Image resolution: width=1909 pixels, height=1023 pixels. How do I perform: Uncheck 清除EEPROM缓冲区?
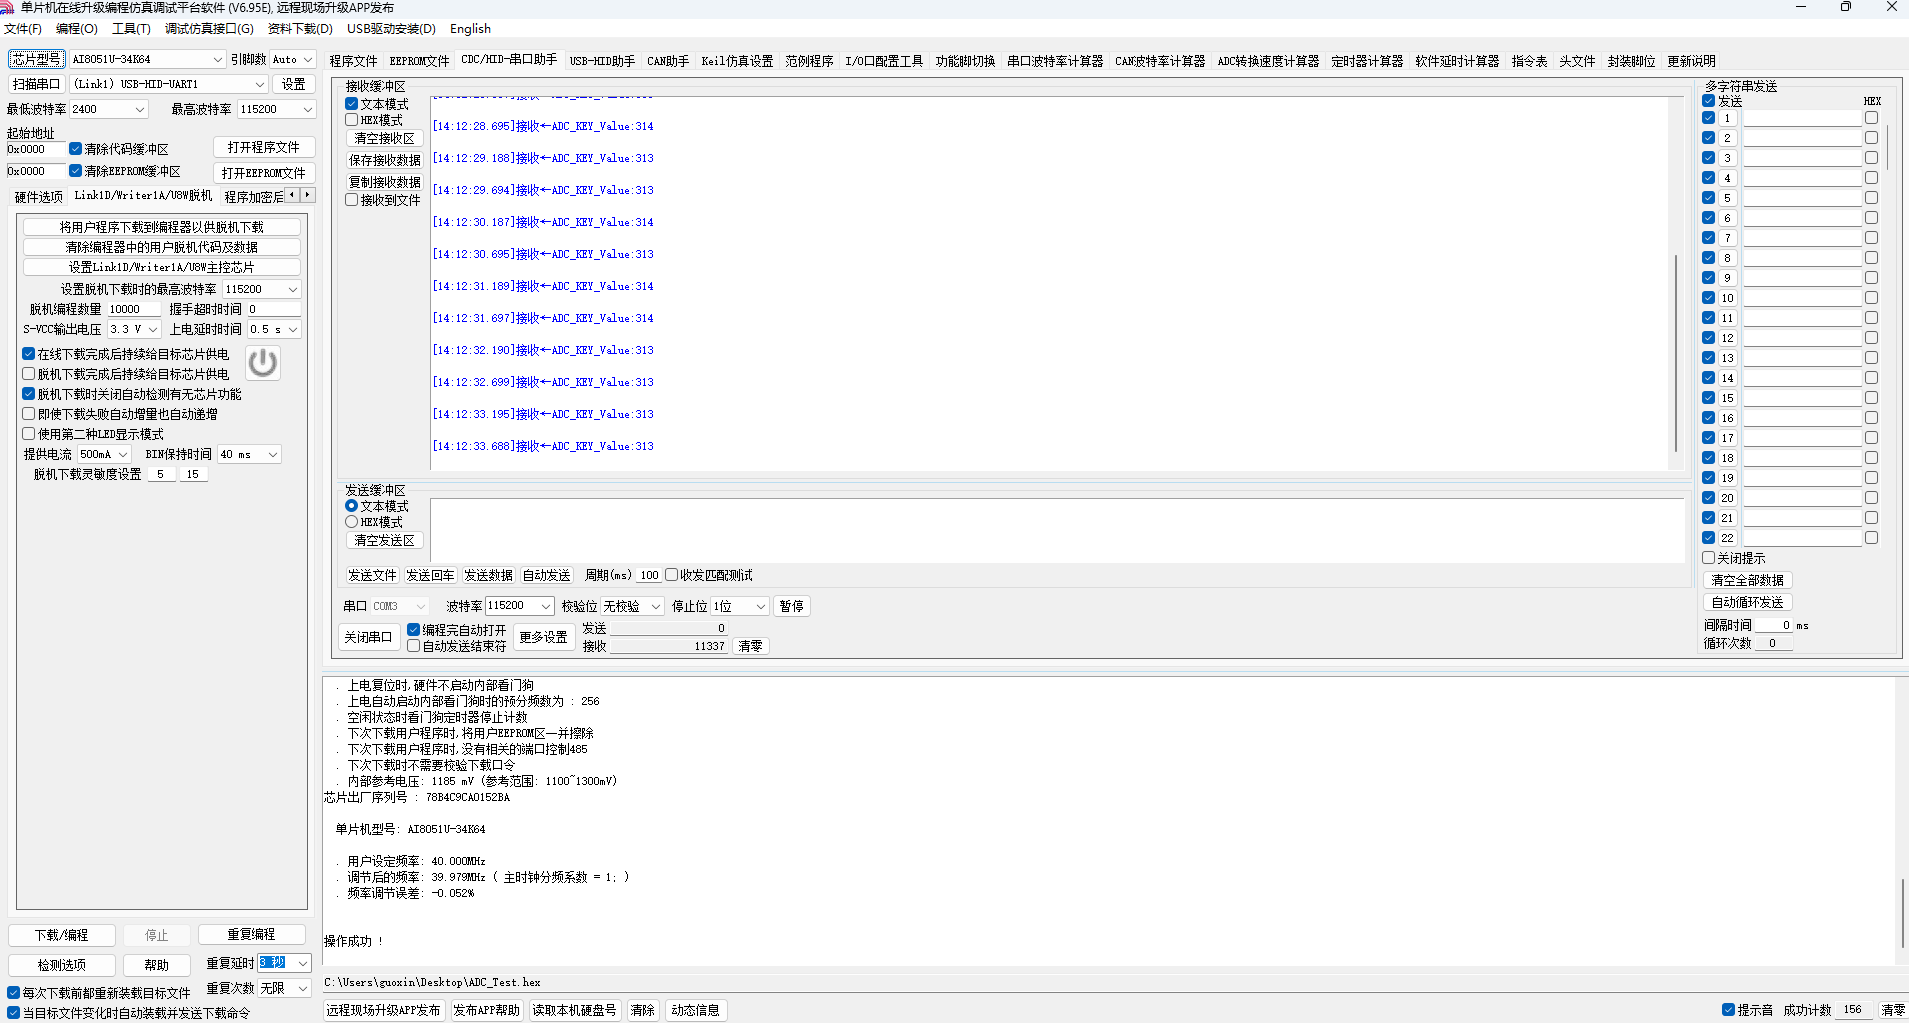(75, 171)
